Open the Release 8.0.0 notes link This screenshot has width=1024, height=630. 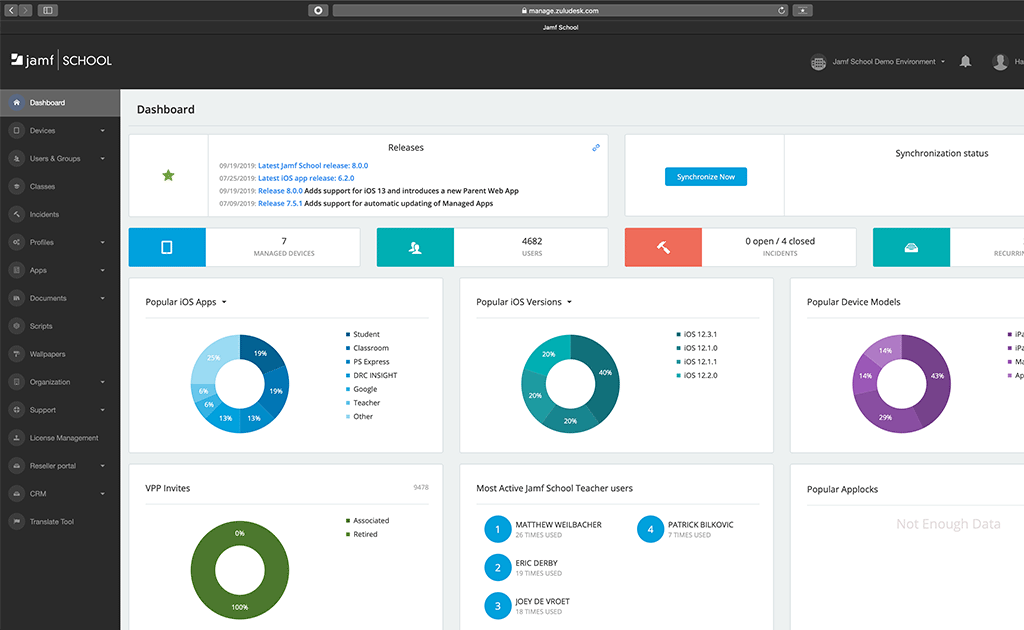pyautogui.click(x=280, y=191)
